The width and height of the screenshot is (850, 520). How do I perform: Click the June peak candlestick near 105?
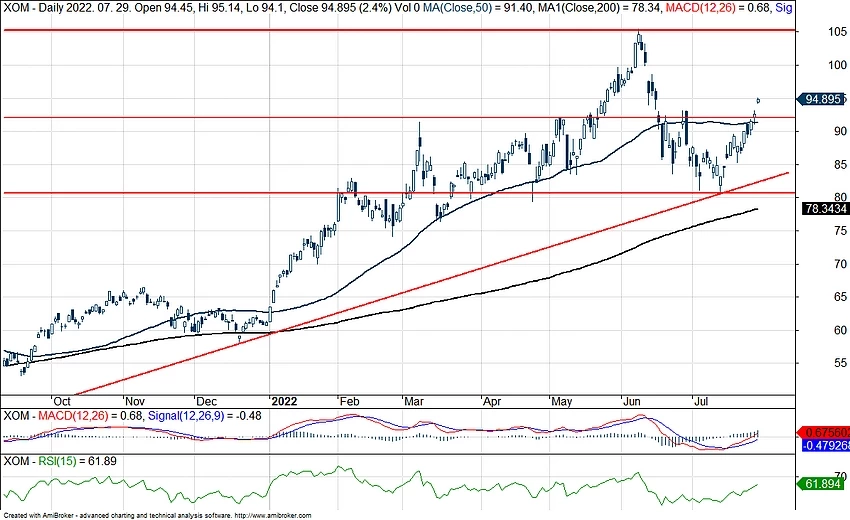click(x=639, y=38)
